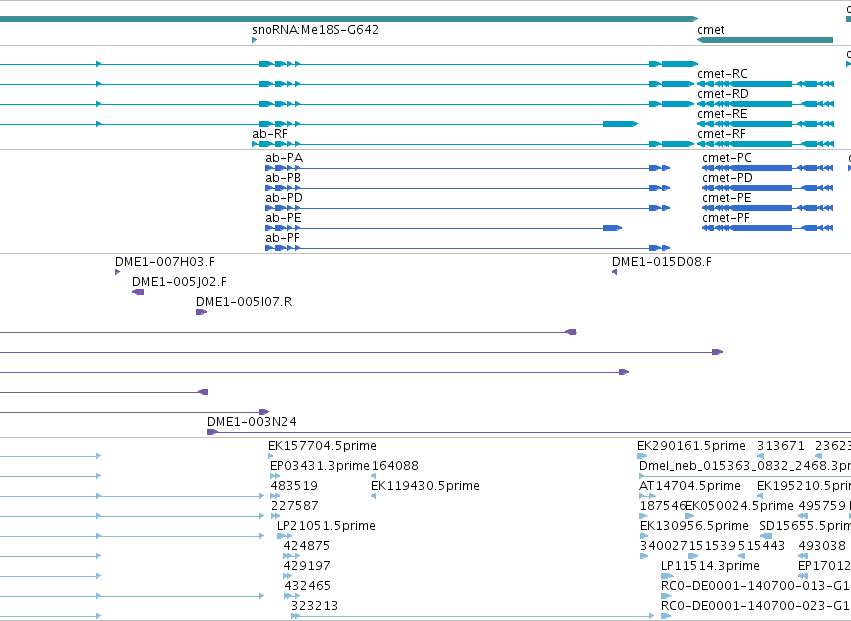Select the thick cmet gene bar

765,40
